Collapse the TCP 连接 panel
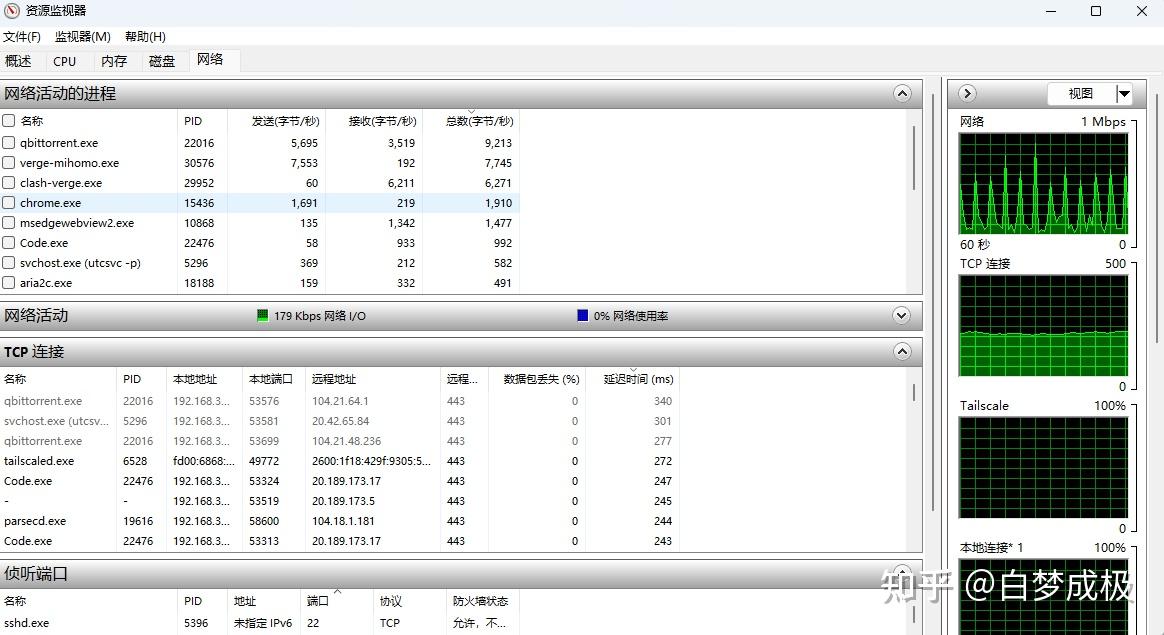 [x=902, y=351]
